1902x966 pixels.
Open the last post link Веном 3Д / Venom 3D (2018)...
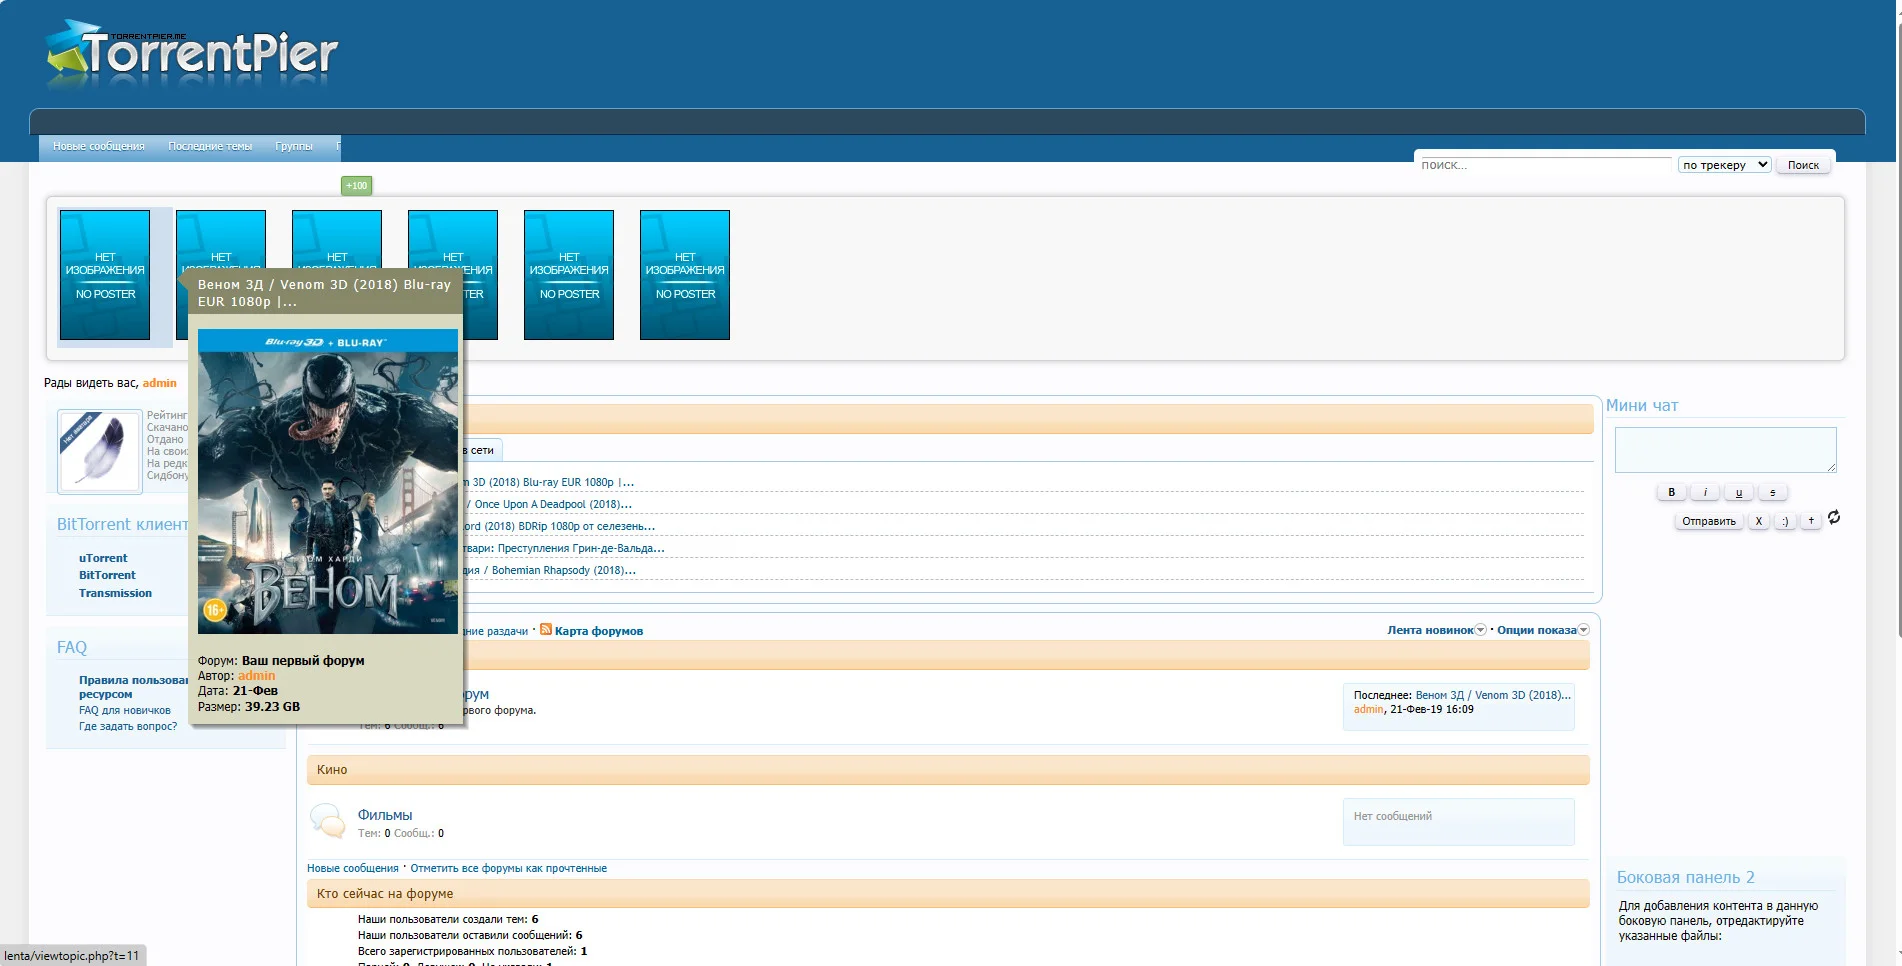pos(1493,695)
